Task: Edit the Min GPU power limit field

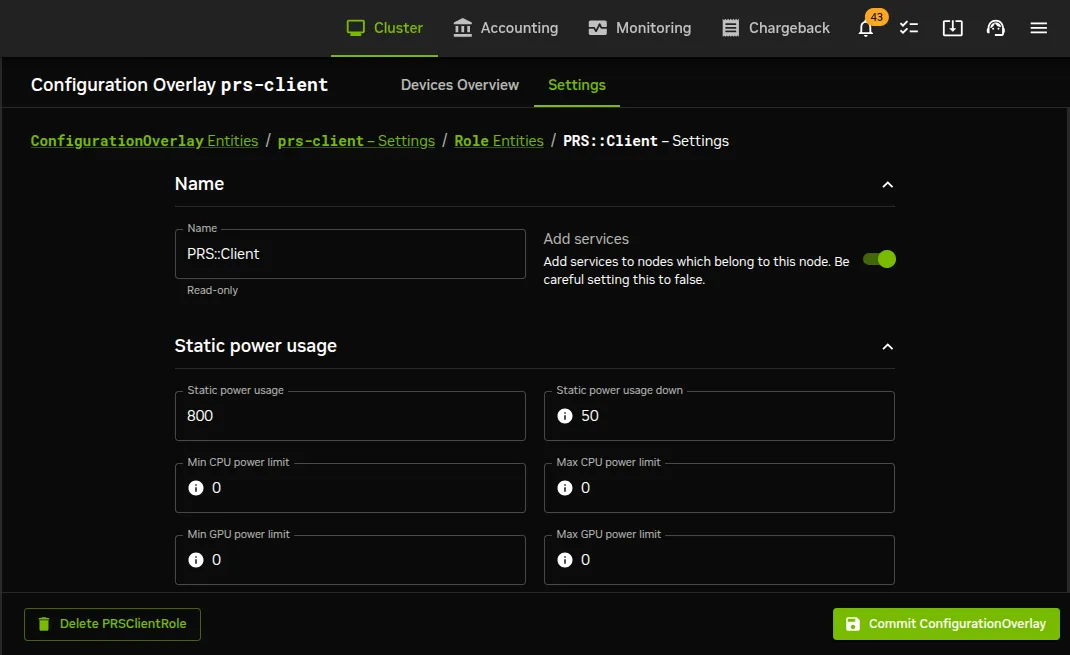Action: (x=350, y=560)
